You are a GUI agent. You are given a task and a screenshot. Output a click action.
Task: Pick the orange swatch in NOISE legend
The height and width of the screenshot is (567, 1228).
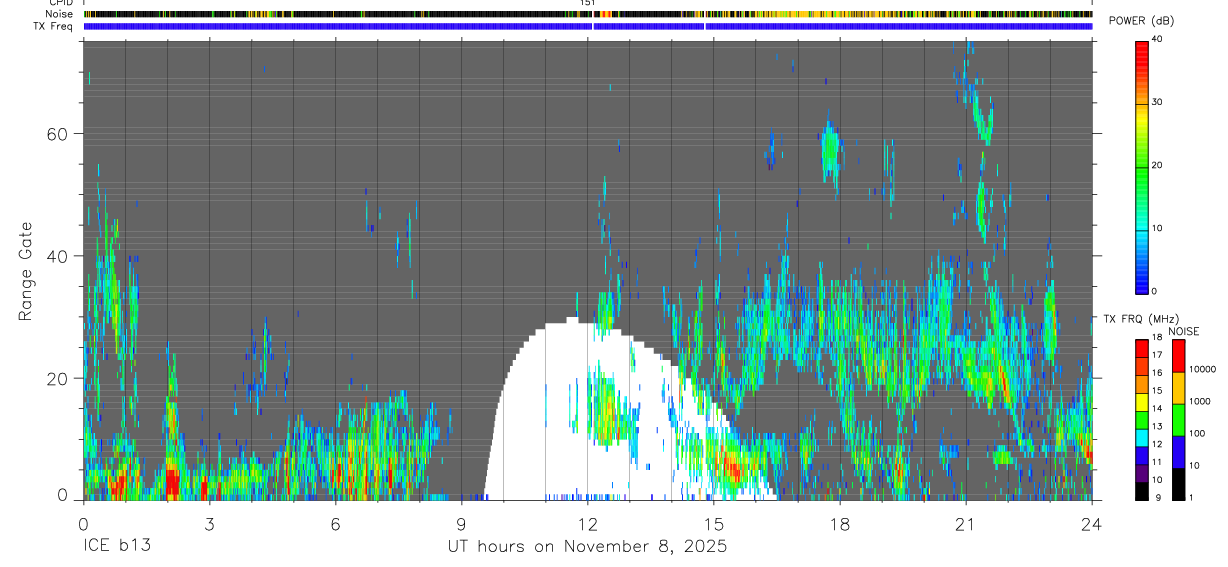point(1177,388)
